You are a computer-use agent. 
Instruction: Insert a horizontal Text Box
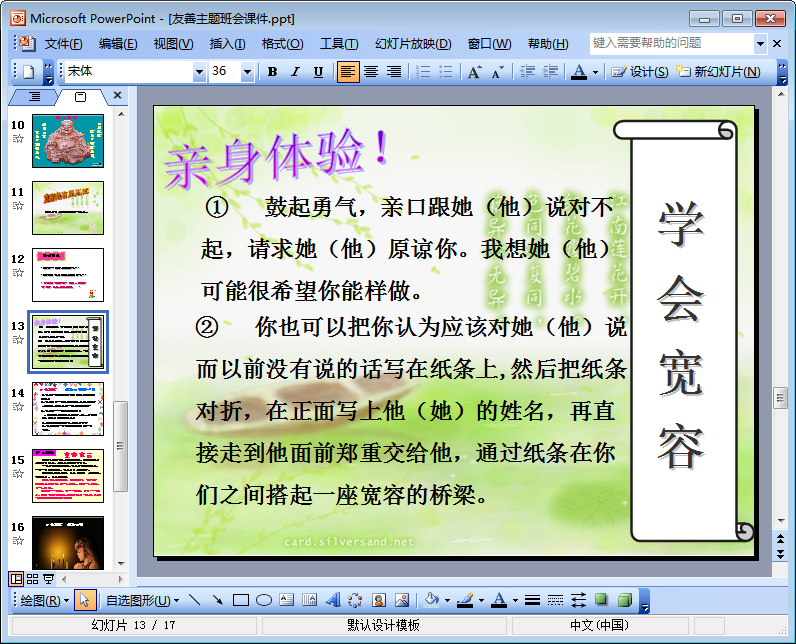pos(286,600)
